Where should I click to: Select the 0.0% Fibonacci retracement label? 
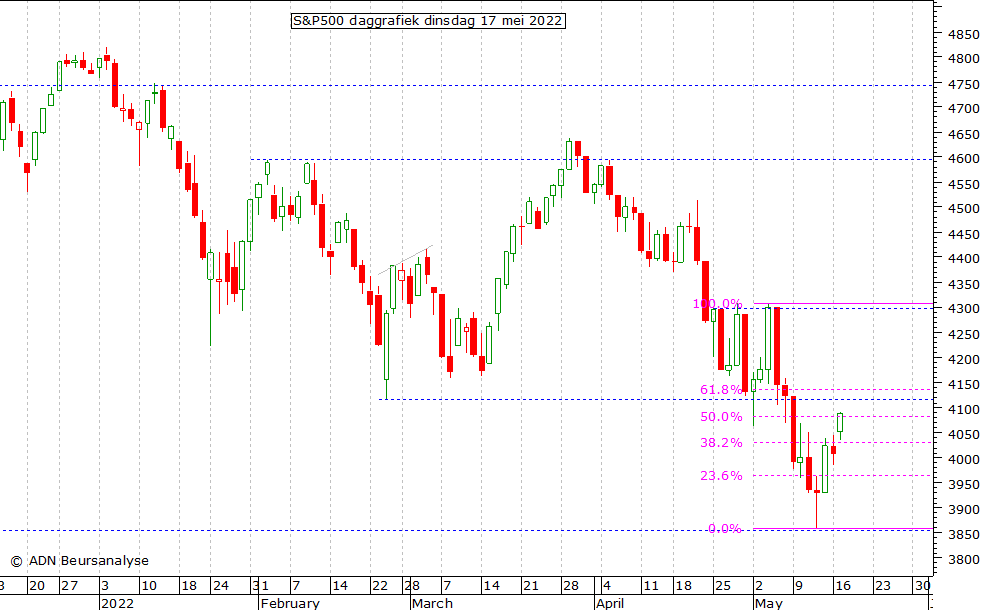(x=725, y=529)
